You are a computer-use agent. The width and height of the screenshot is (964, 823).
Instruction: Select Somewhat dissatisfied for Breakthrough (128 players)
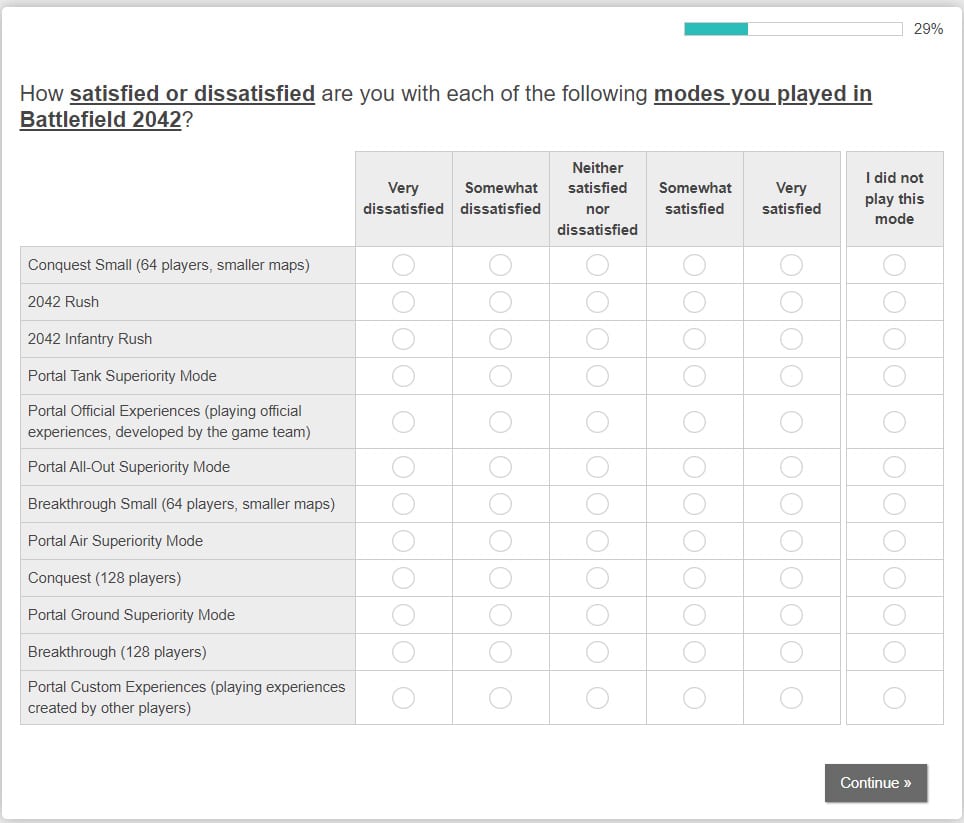pyautogui.click(x=500, y=652)
